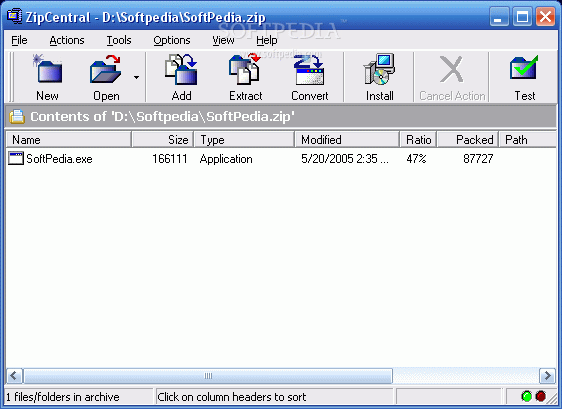Sort by the Name column header
Screen dimensions: 562x409
pyautogui.click(x=69, y=139)
